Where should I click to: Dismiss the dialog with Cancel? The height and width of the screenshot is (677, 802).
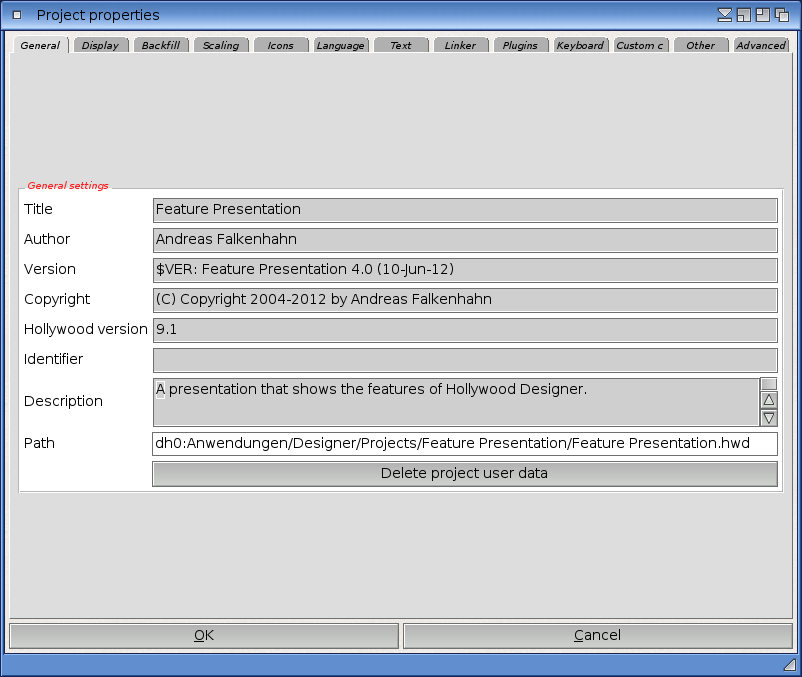pyautogui.click(x=597, y=635)
